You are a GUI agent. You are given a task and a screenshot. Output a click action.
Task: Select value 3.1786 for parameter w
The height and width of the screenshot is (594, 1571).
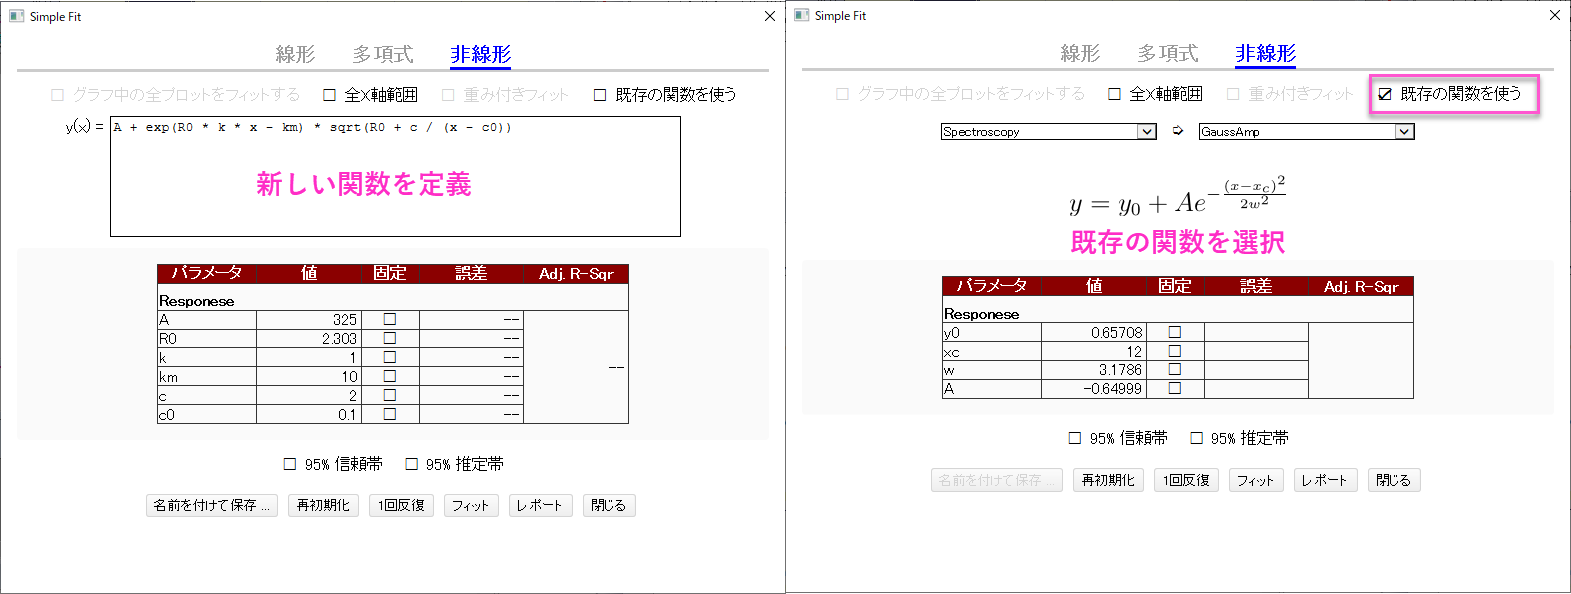click(1094, 370)
